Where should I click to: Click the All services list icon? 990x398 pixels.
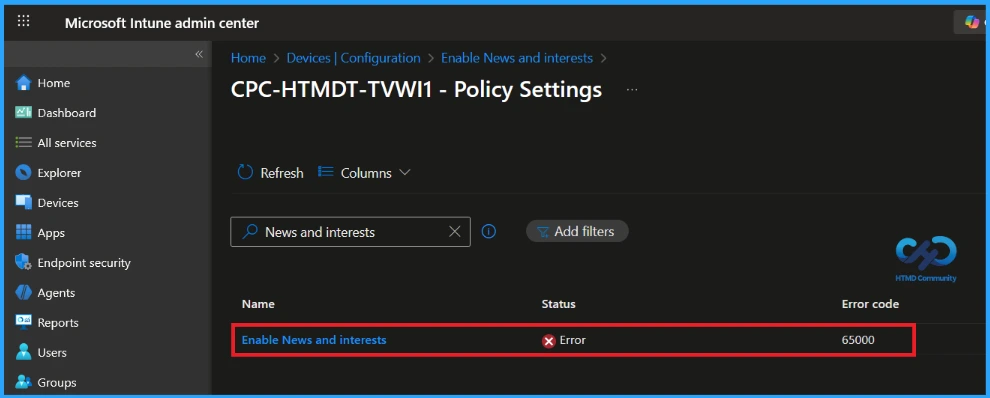coord(23,143)
